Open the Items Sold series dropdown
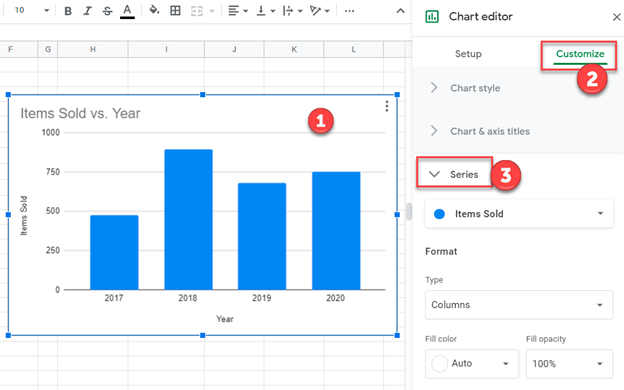624x390 pixels. pyautogui.click(x=519, y=214)
